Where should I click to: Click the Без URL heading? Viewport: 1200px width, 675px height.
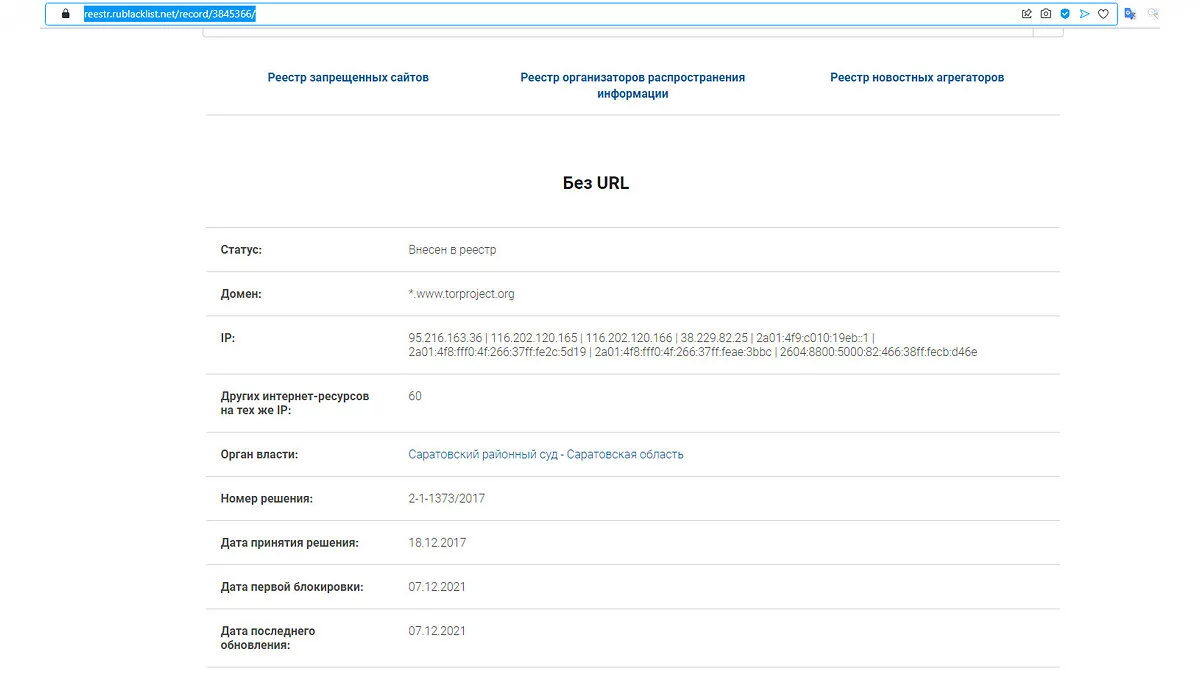click(x=596, y=183)
